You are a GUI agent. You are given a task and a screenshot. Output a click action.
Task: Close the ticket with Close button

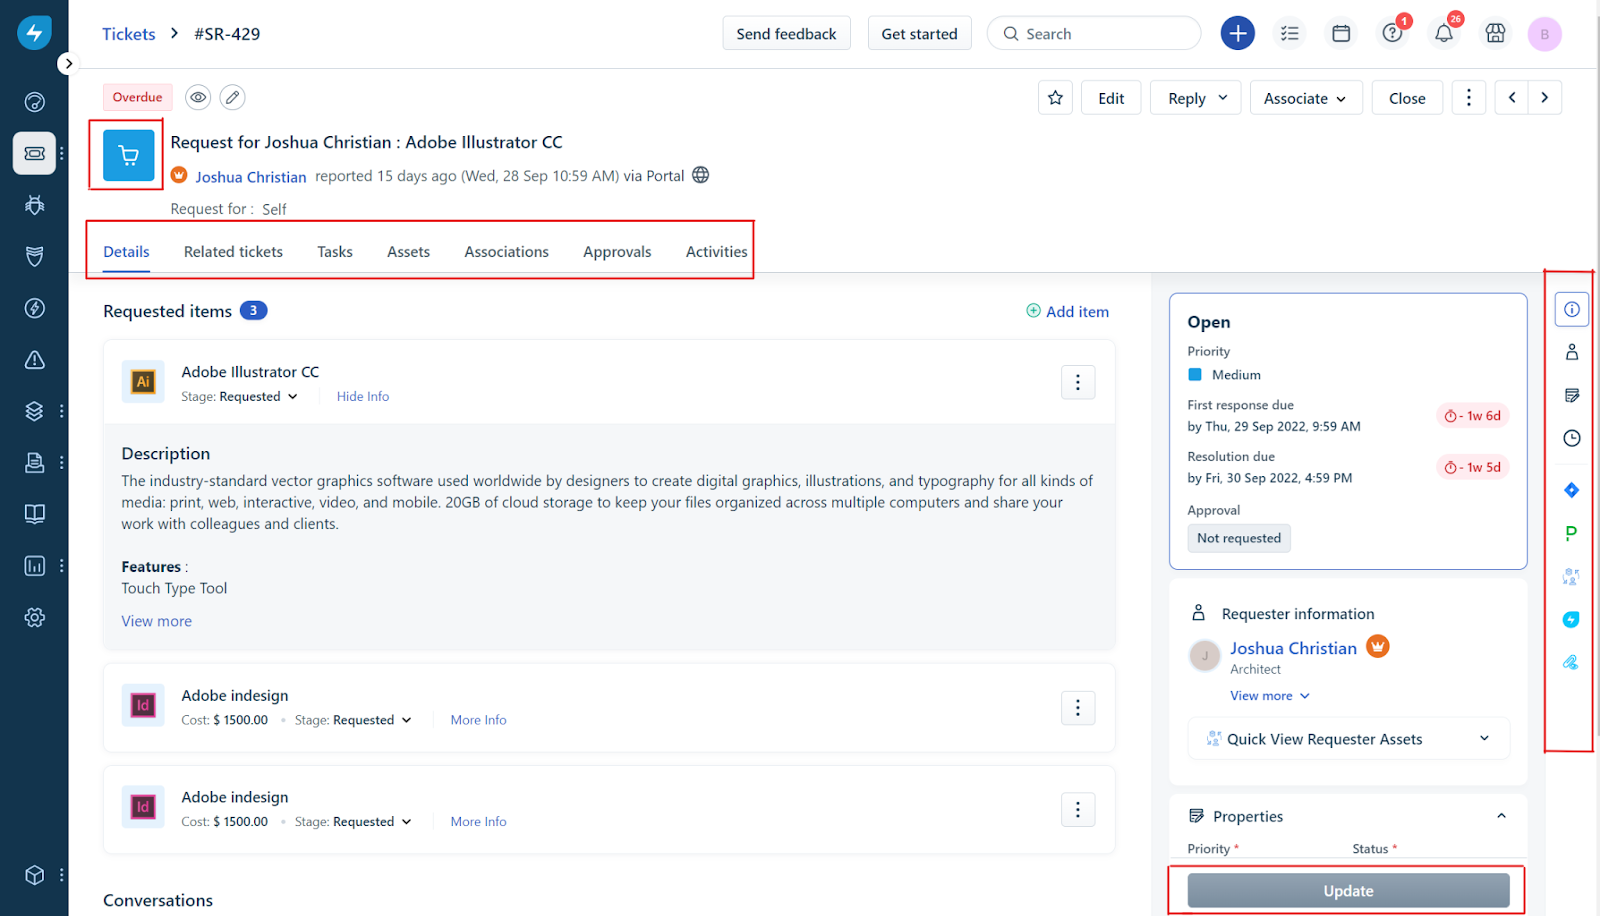(1407, 98)
